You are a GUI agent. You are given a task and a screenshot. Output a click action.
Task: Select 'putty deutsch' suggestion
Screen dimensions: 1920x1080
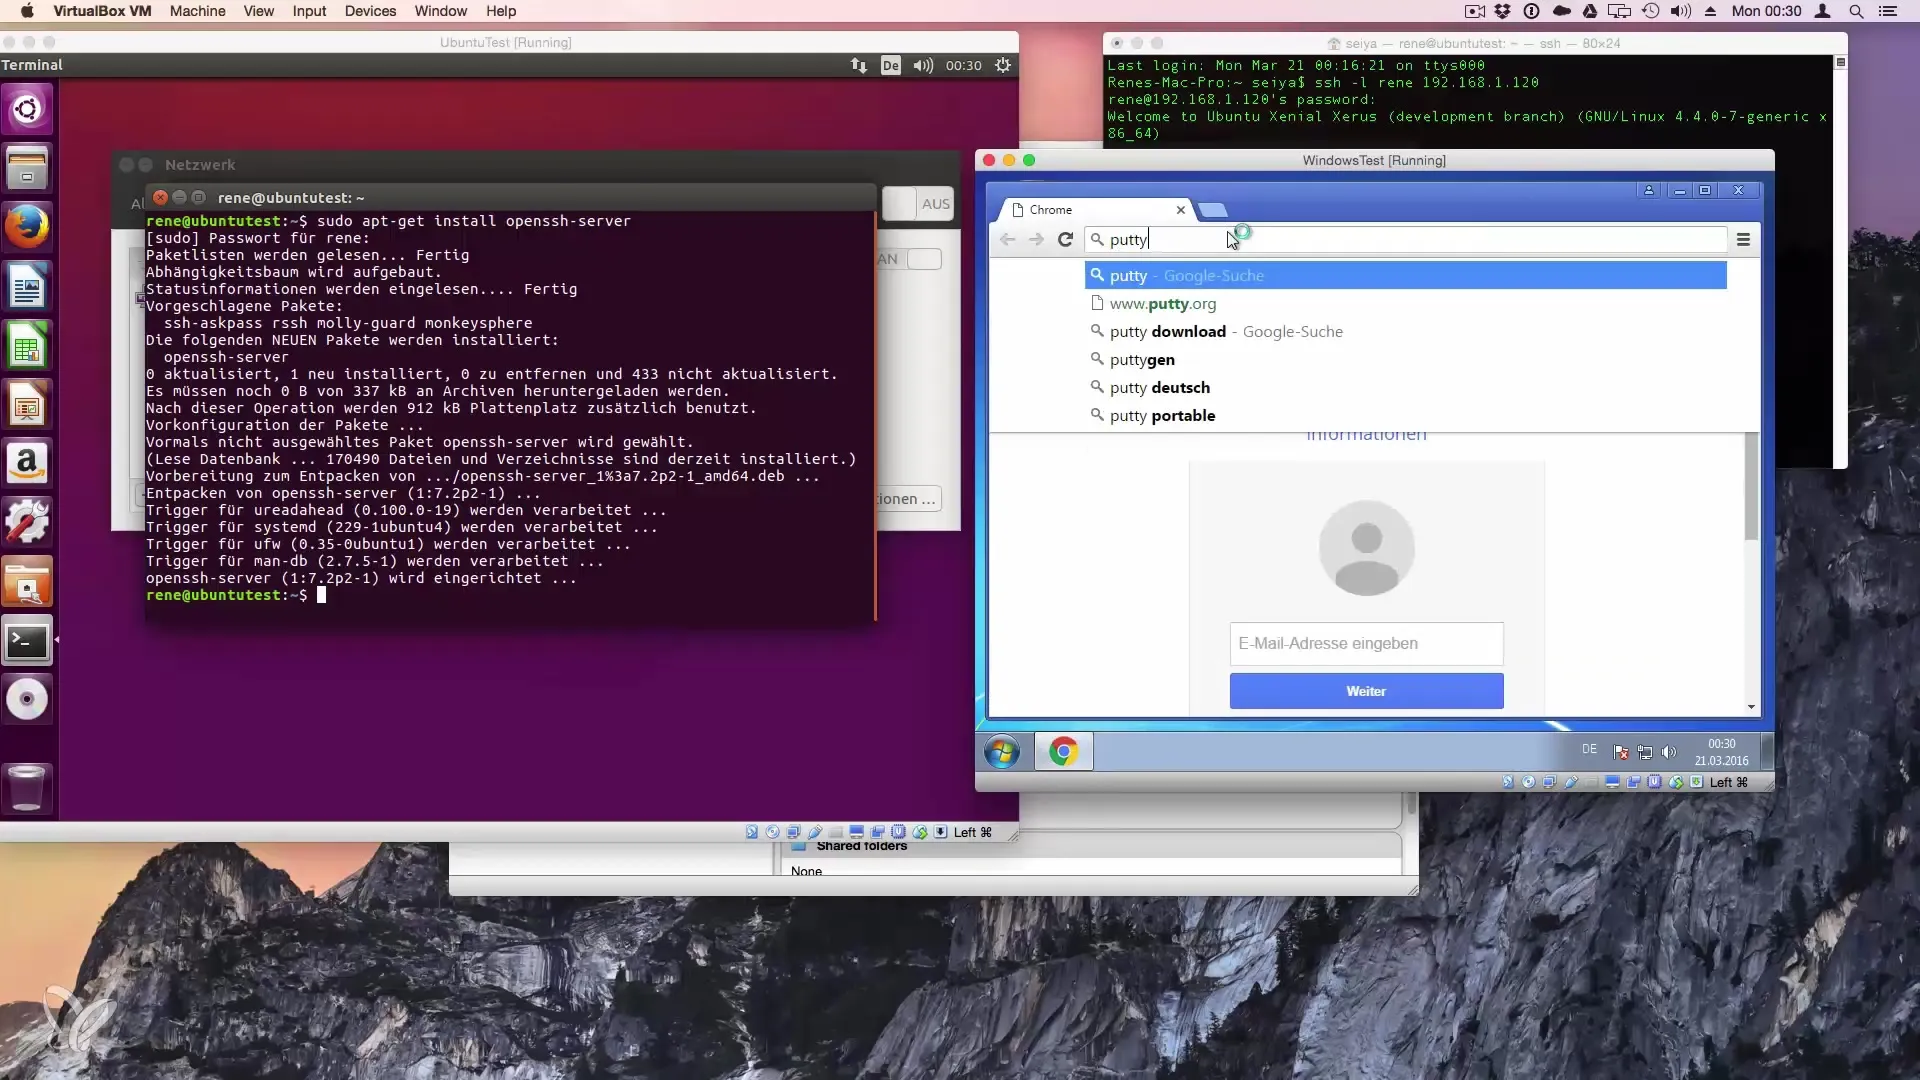[1405, 387]
